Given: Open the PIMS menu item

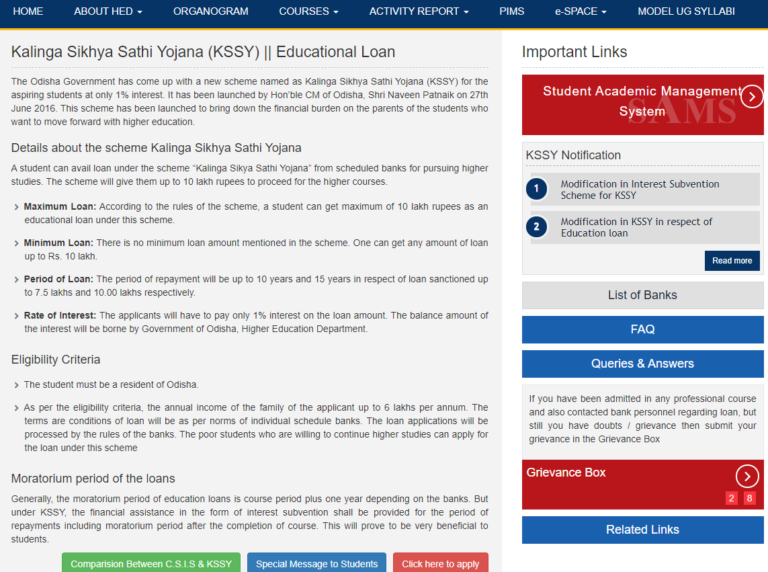Looking at the screenshot, I should click(512, 11).
